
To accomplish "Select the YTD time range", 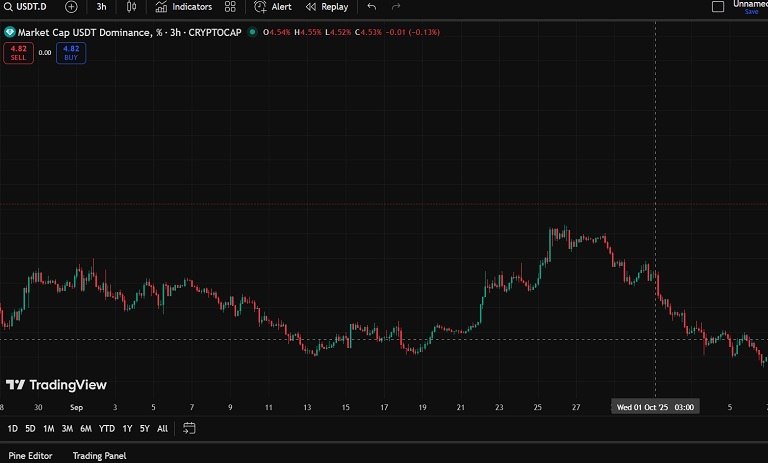I will point(106,429).
